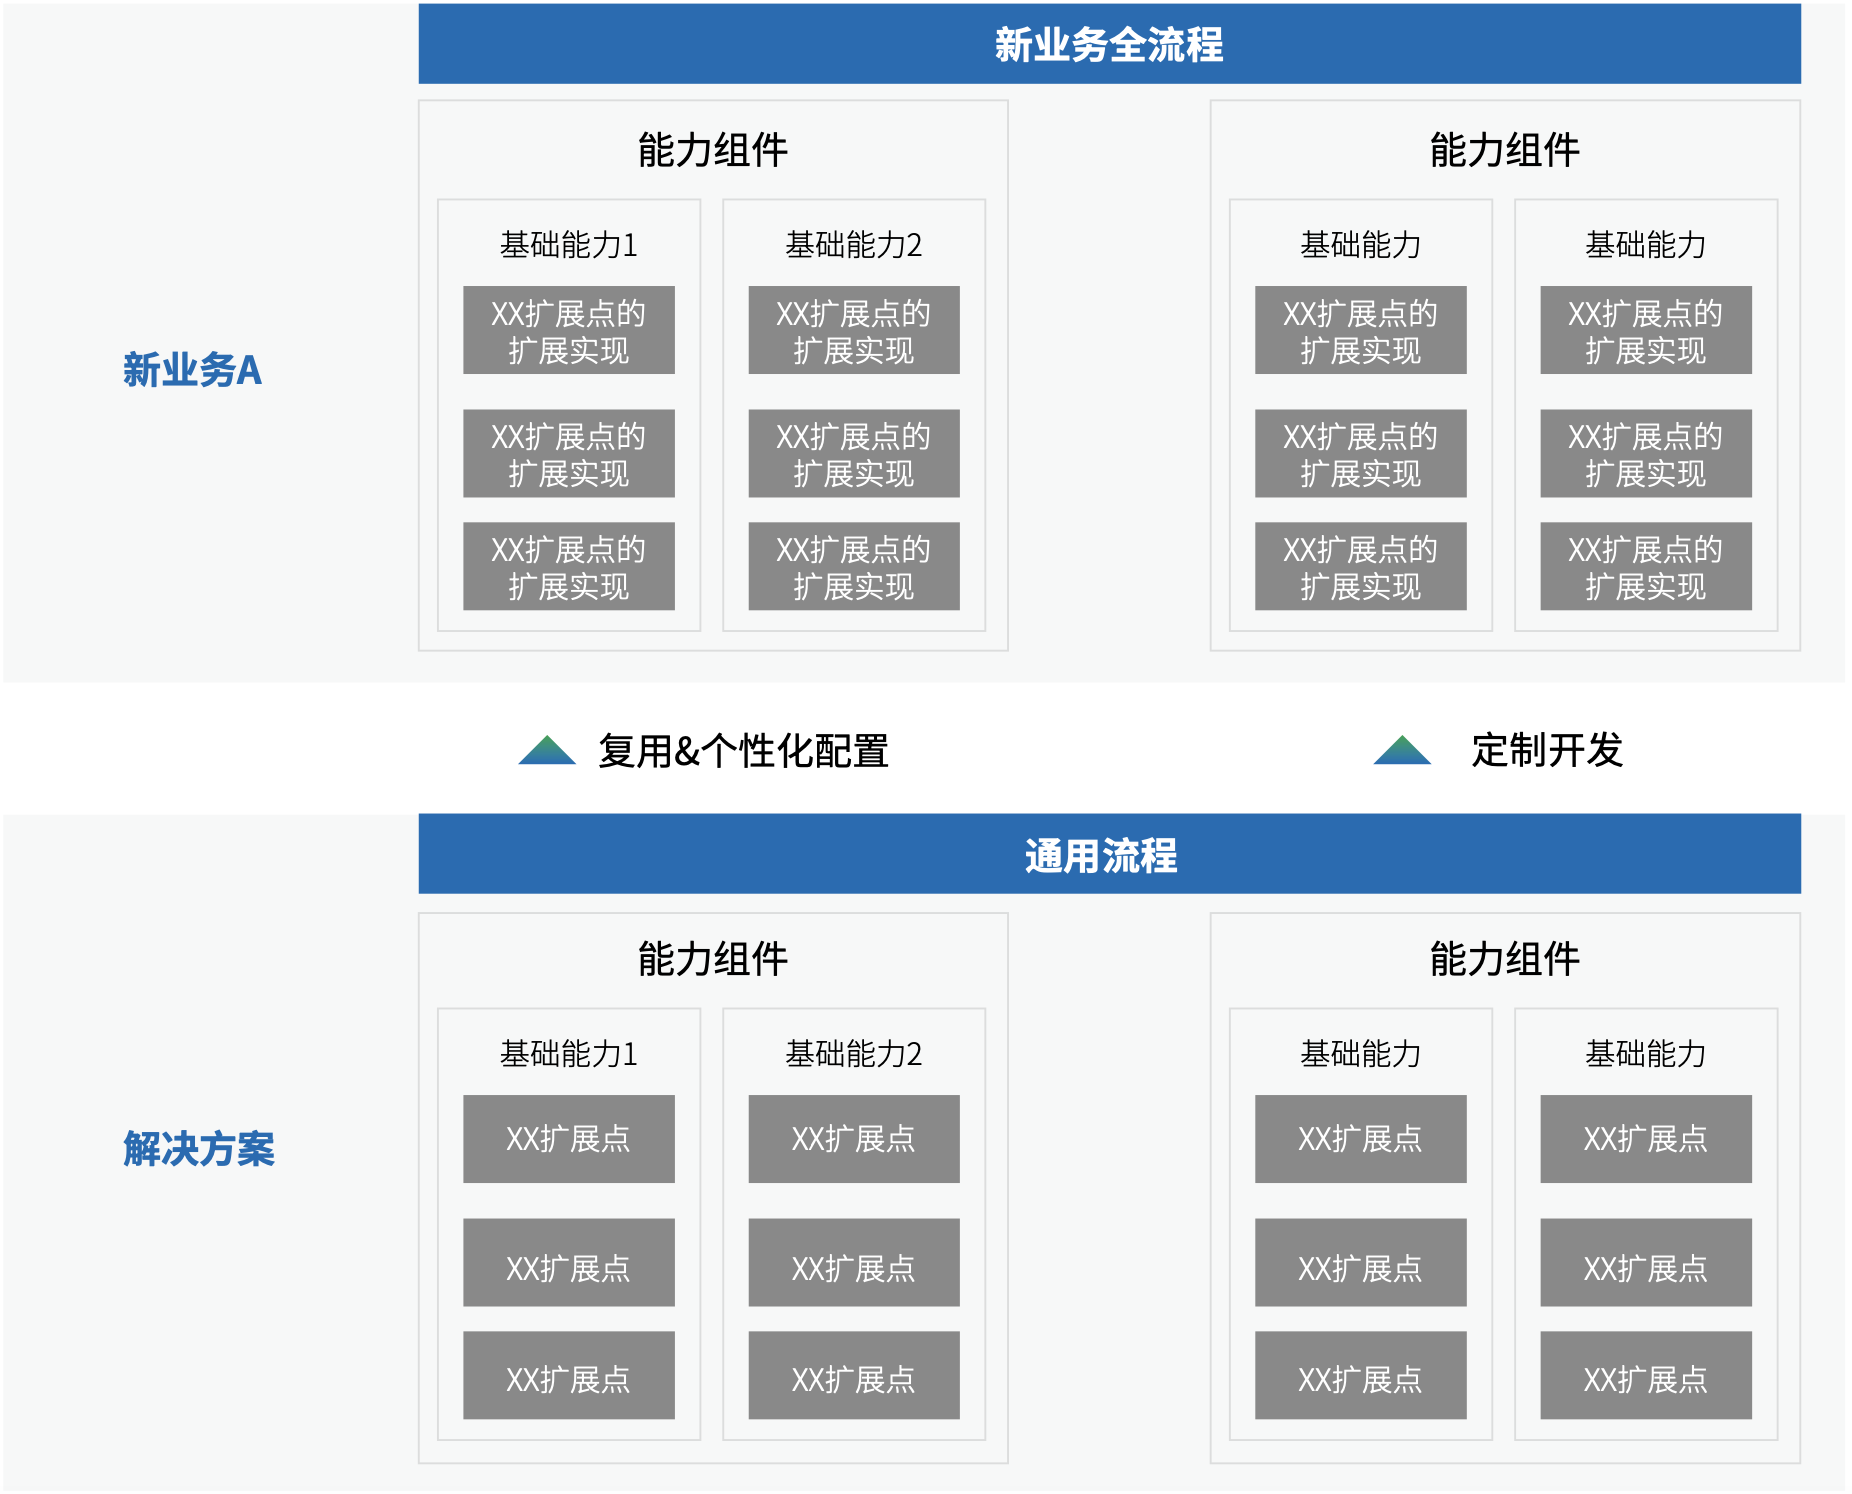
Task: Select 基础能力2 title under 新业务全流程
Action: [x=853, y=245]
